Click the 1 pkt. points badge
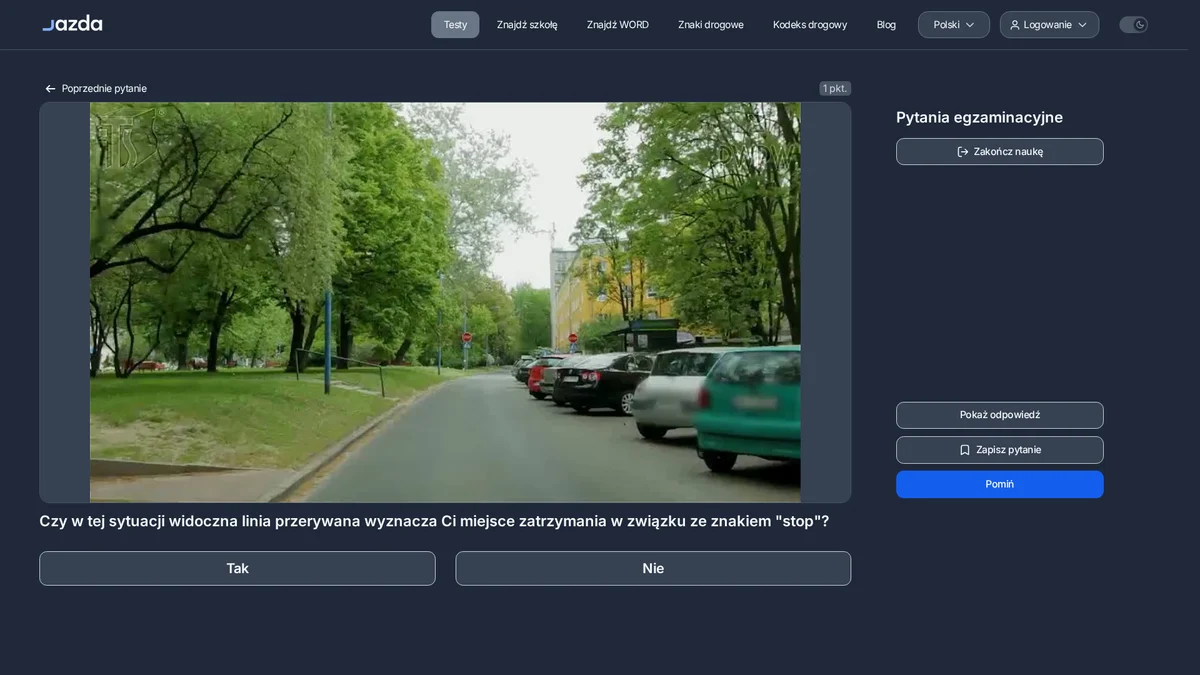1200x675 pixels. [835, 89]
